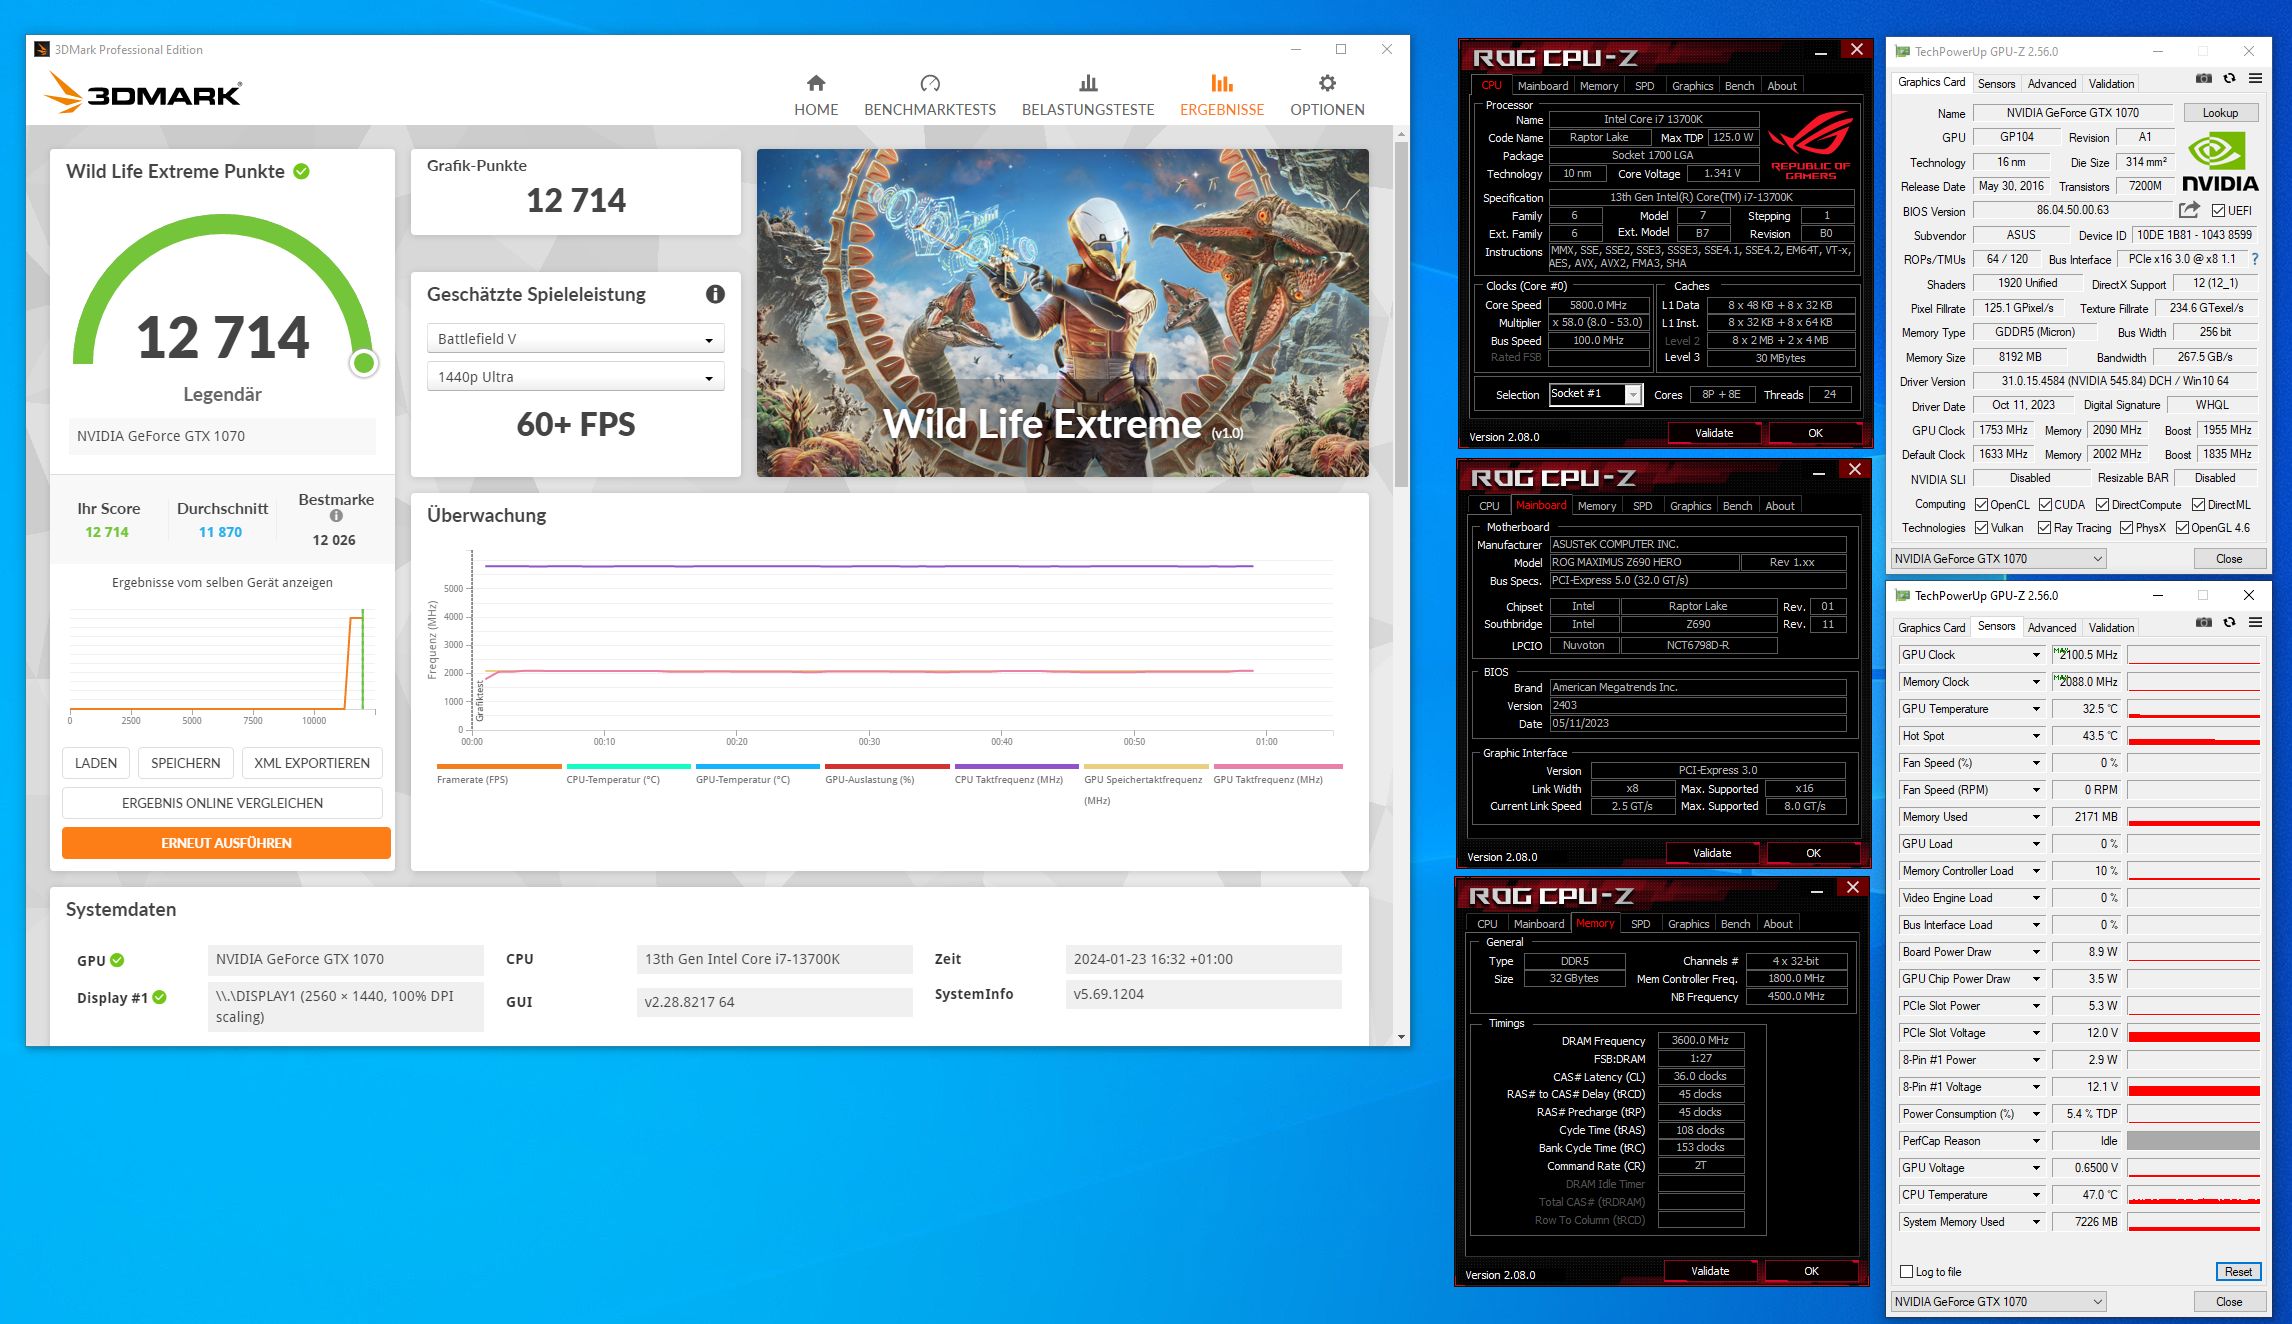This screenshot has width=2292, height=1324.
Task: Expand the Board Power Draw sensor dropdown
Action: (x=2035, y=952)
